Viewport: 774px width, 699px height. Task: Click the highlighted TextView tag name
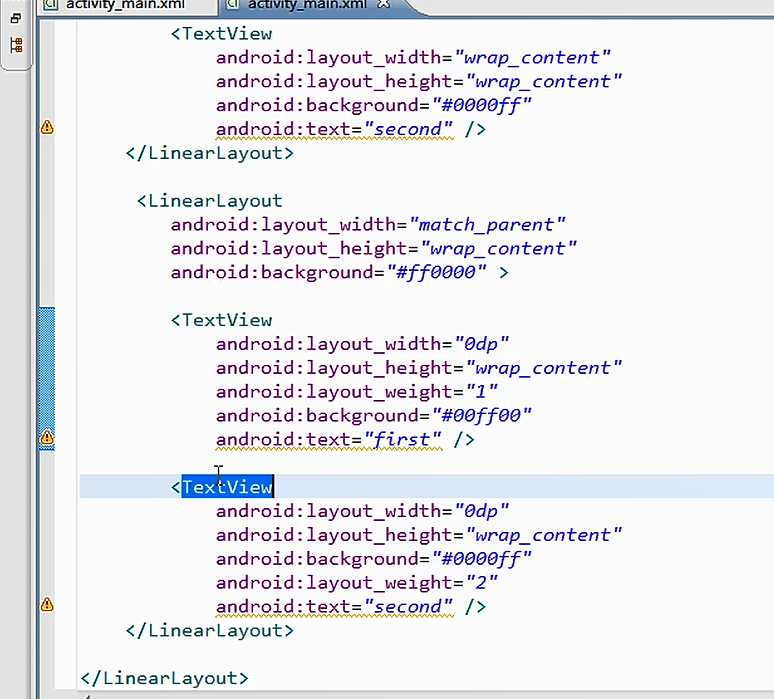tap(227, 487)
